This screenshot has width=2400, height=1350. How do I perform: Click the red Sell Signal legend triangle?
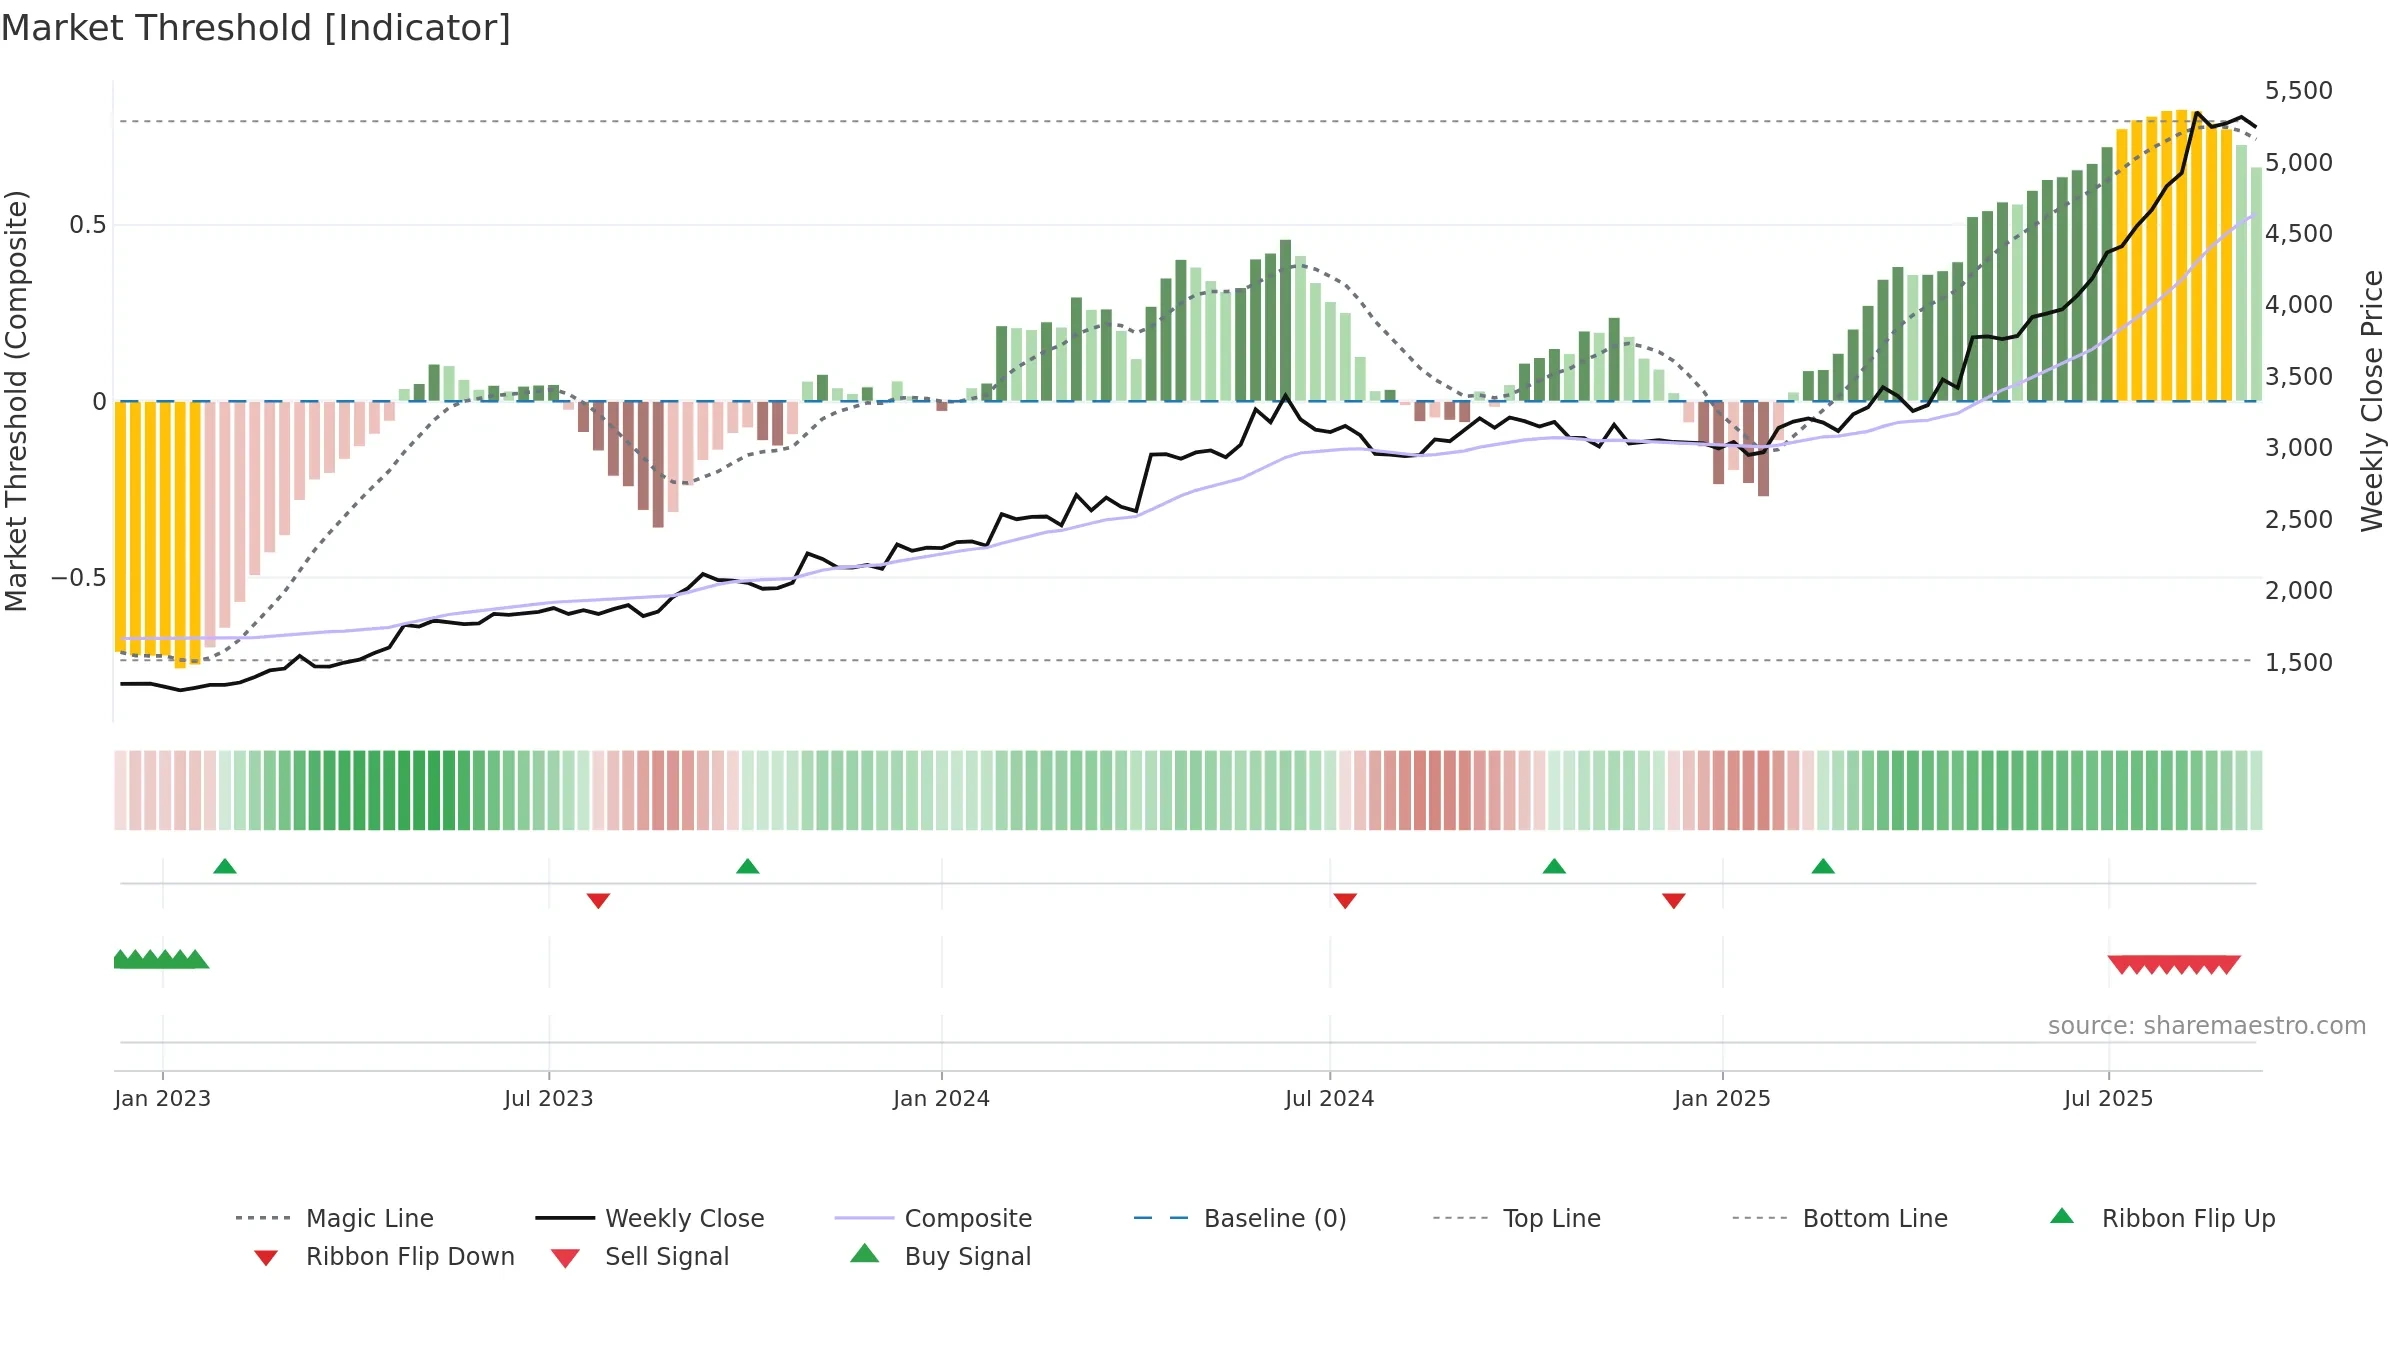click(565, 1258)
